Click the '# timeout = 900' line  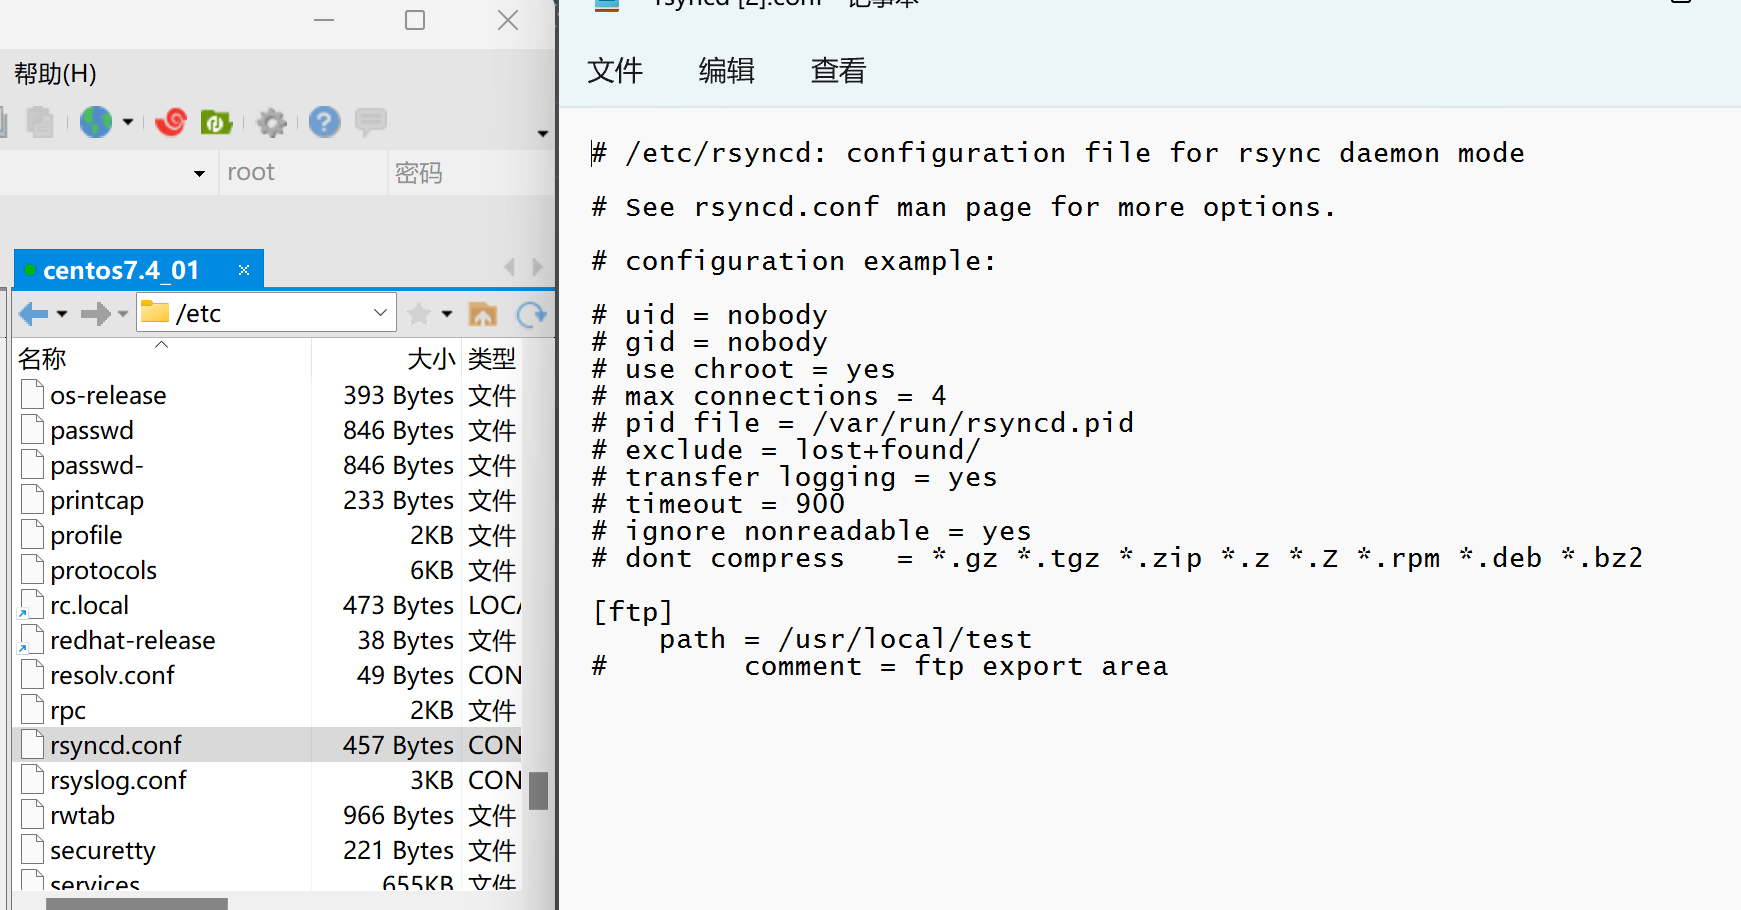tap(718, 504)
